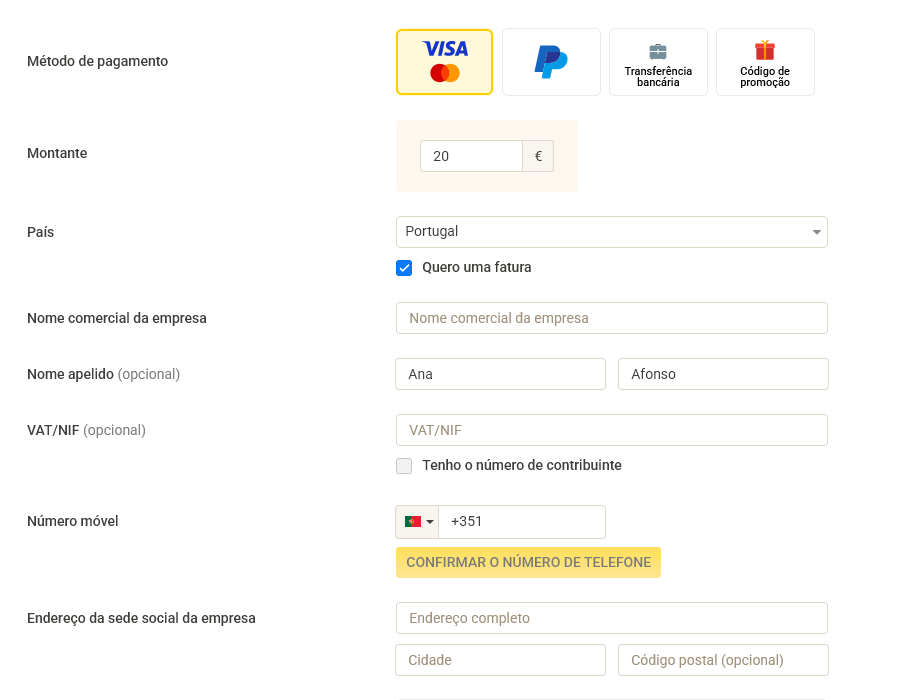The height and width of the screenshot is (700, 898).
Task: Open the País country dropdown
Action: pyautogui.click(x=612, y=232)
